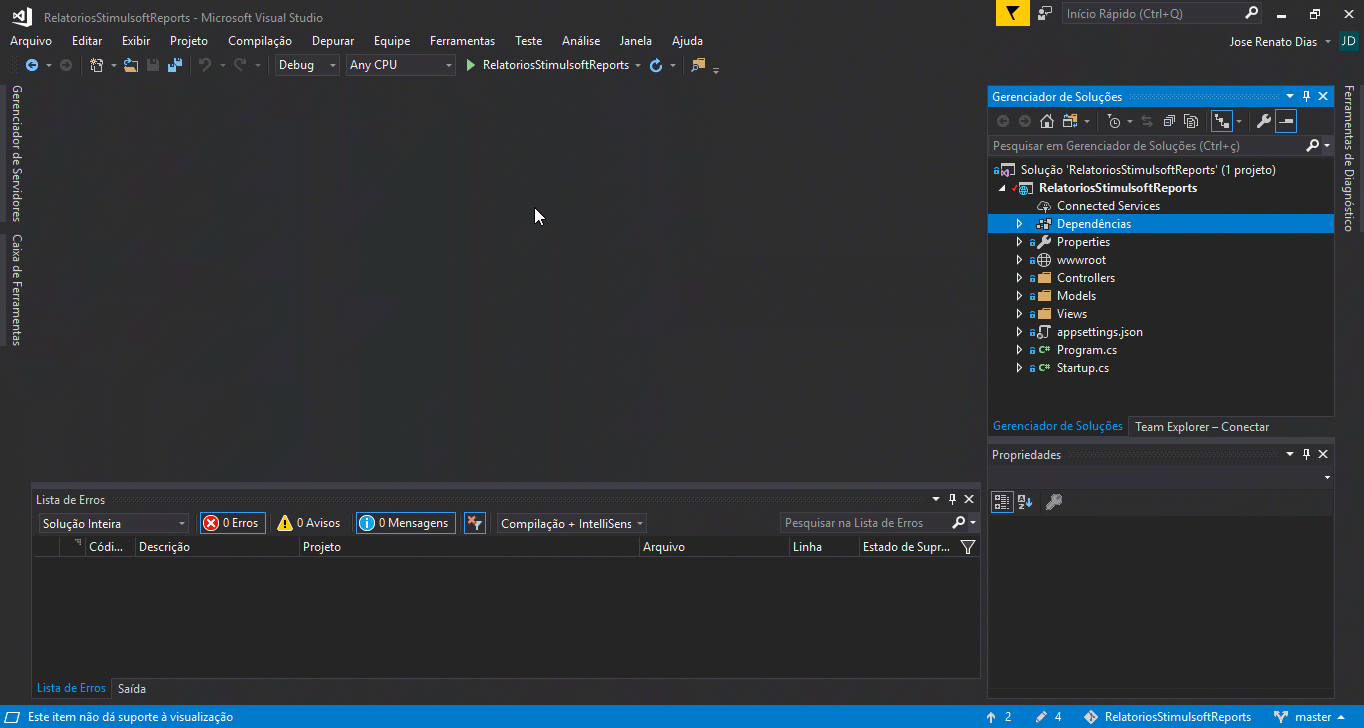Open project properties with the wrench icon

click(1263, 121)
